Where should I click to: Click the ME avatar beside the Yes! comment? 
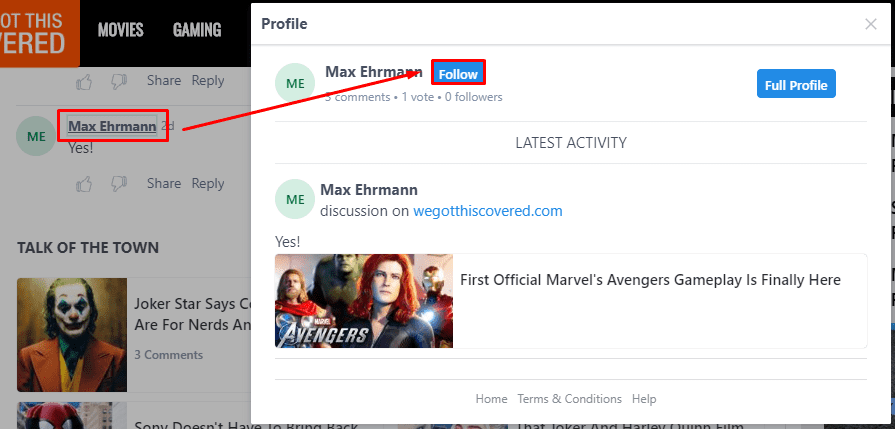tap(36, 137)
